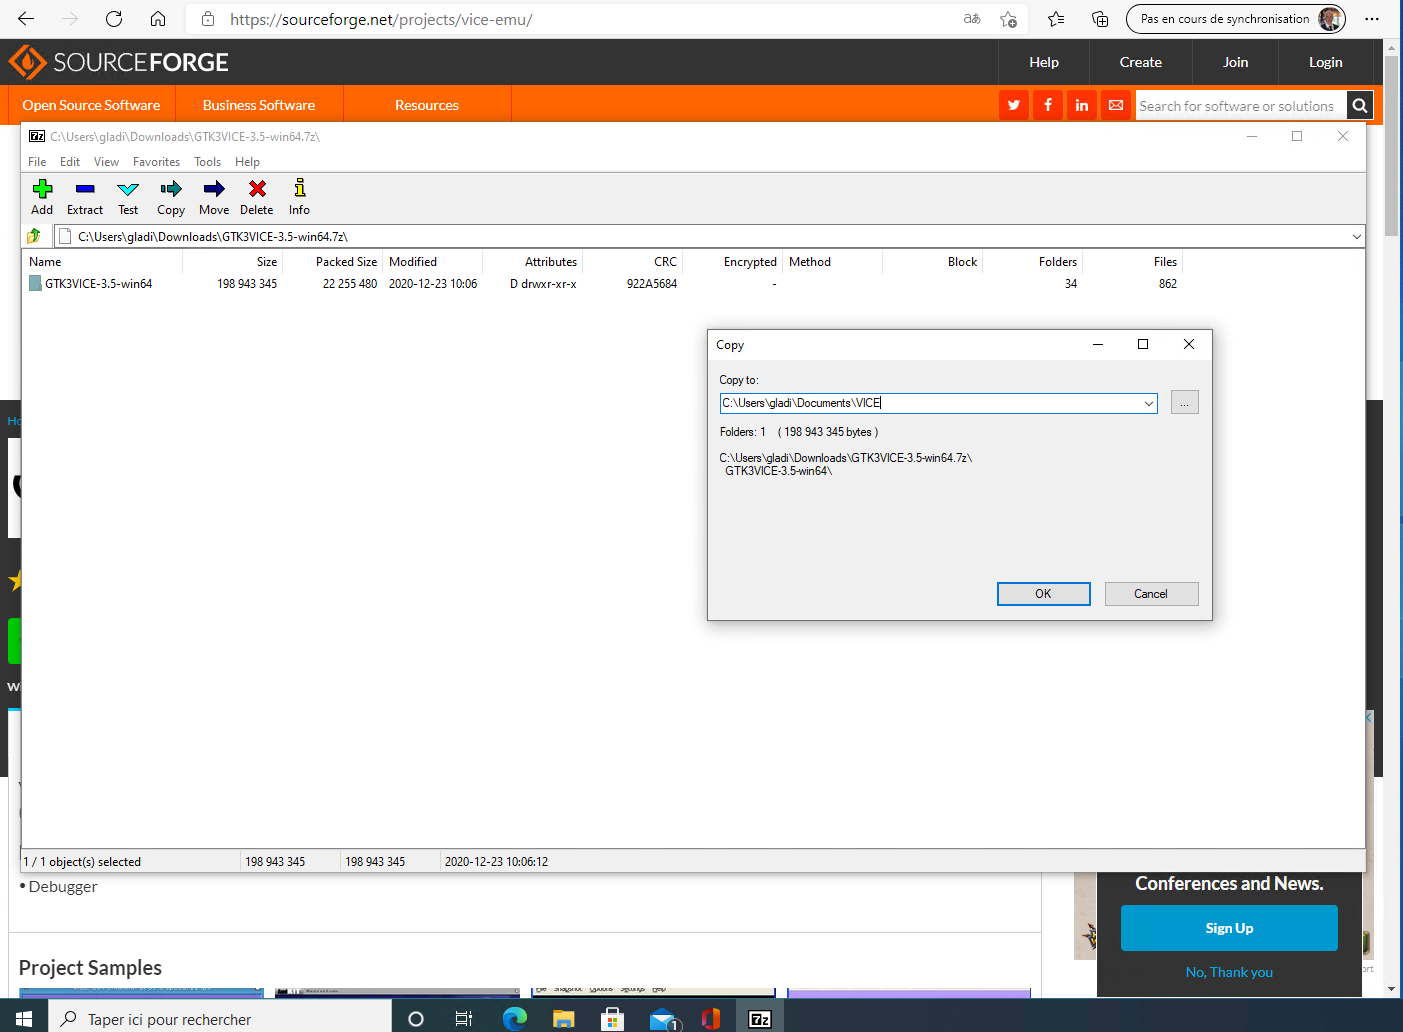The image size is (1403, 1032).
Task: Open the translate page option in address bar
Action: coord(972,19)
